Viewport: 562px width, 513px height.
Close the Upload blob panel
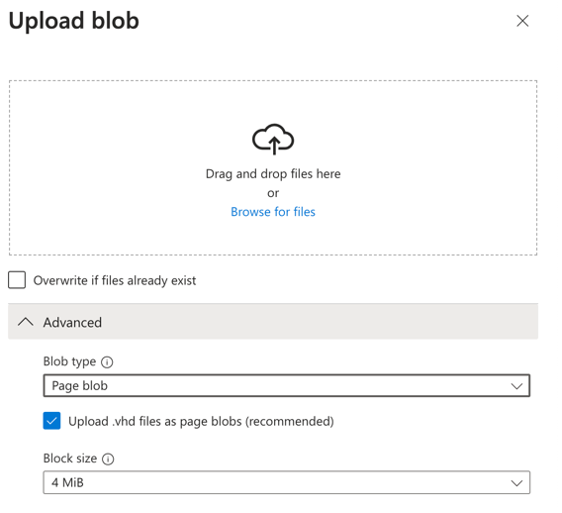(522, 21)
